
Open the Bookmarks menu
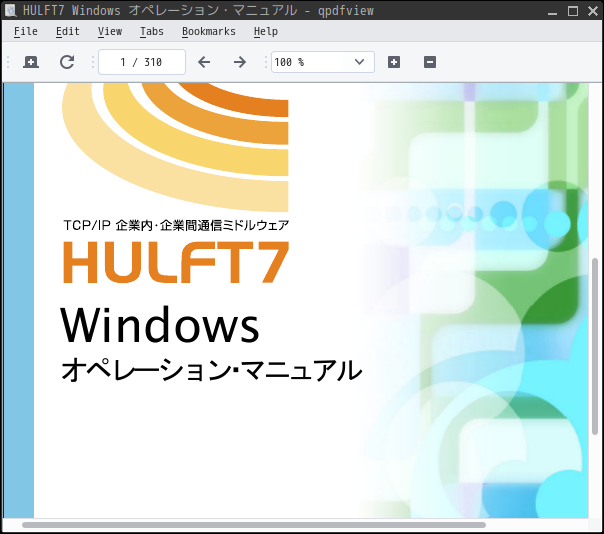209,31
